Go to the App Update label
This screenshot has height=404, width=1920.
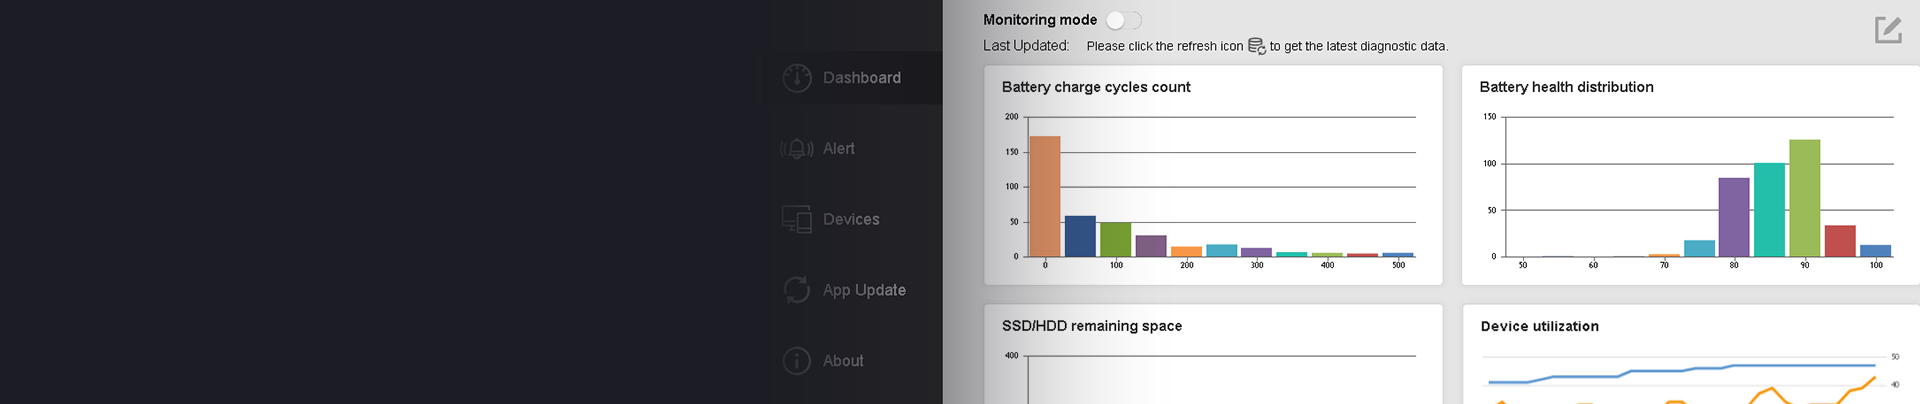click(864, 290)
